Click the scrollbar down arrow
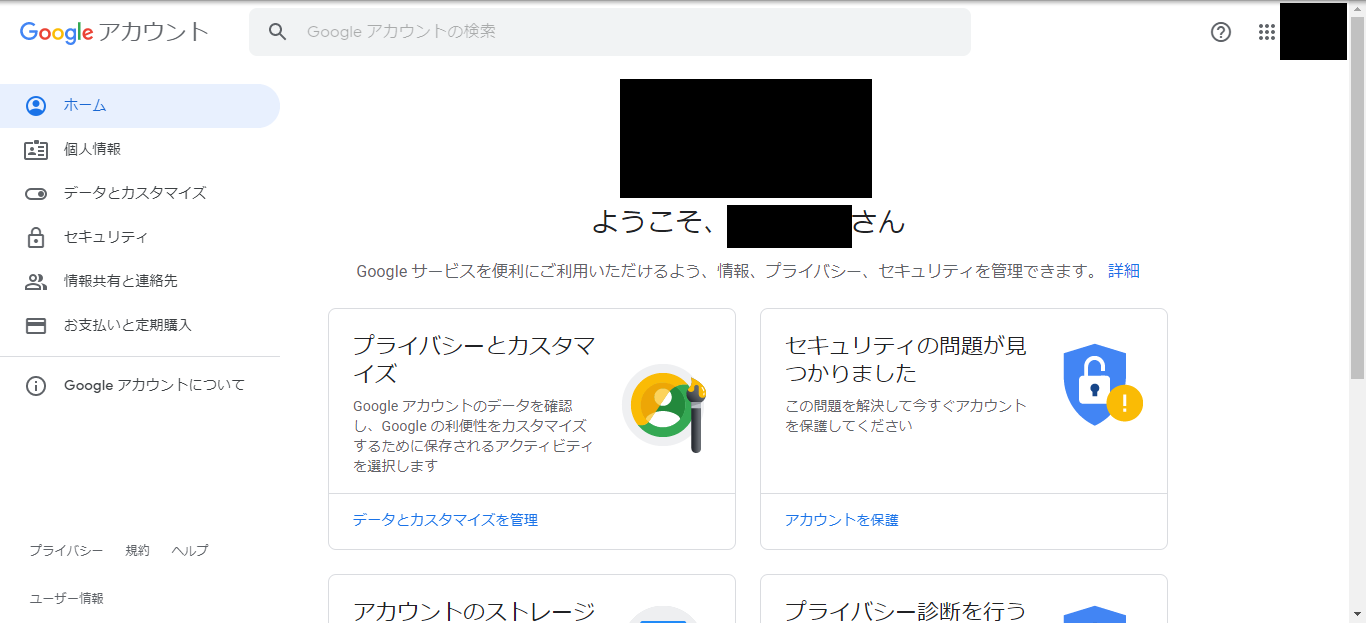 point(1357,614)
